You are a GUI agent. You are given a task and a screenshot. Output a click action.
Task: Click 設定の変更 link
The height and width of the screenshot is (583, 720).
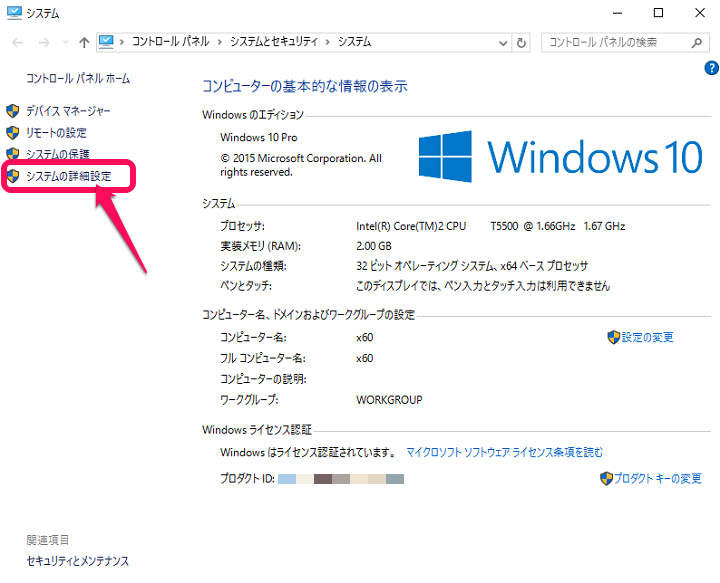(647, 337)
